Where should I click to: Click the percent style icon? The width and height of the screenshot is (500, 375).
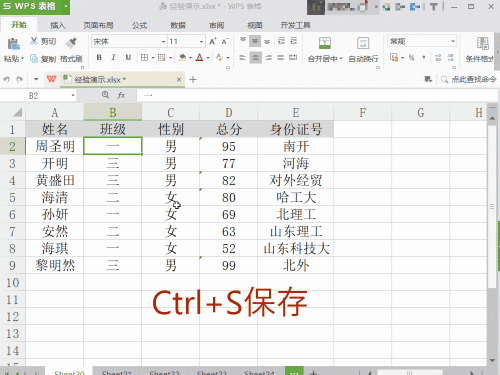coord(411,58)
